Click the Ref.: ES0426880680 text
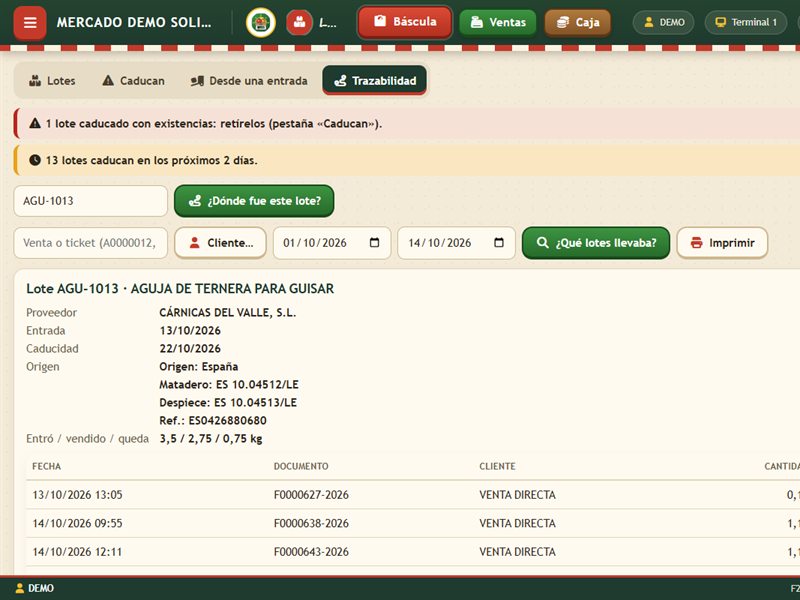Viewport: 800px width, 600px height. [213, 420]
